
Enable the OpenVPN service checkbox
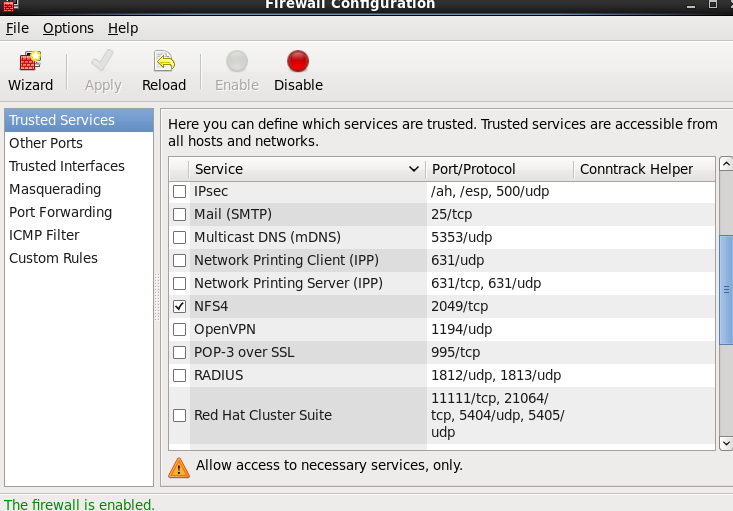pos(180,329)
